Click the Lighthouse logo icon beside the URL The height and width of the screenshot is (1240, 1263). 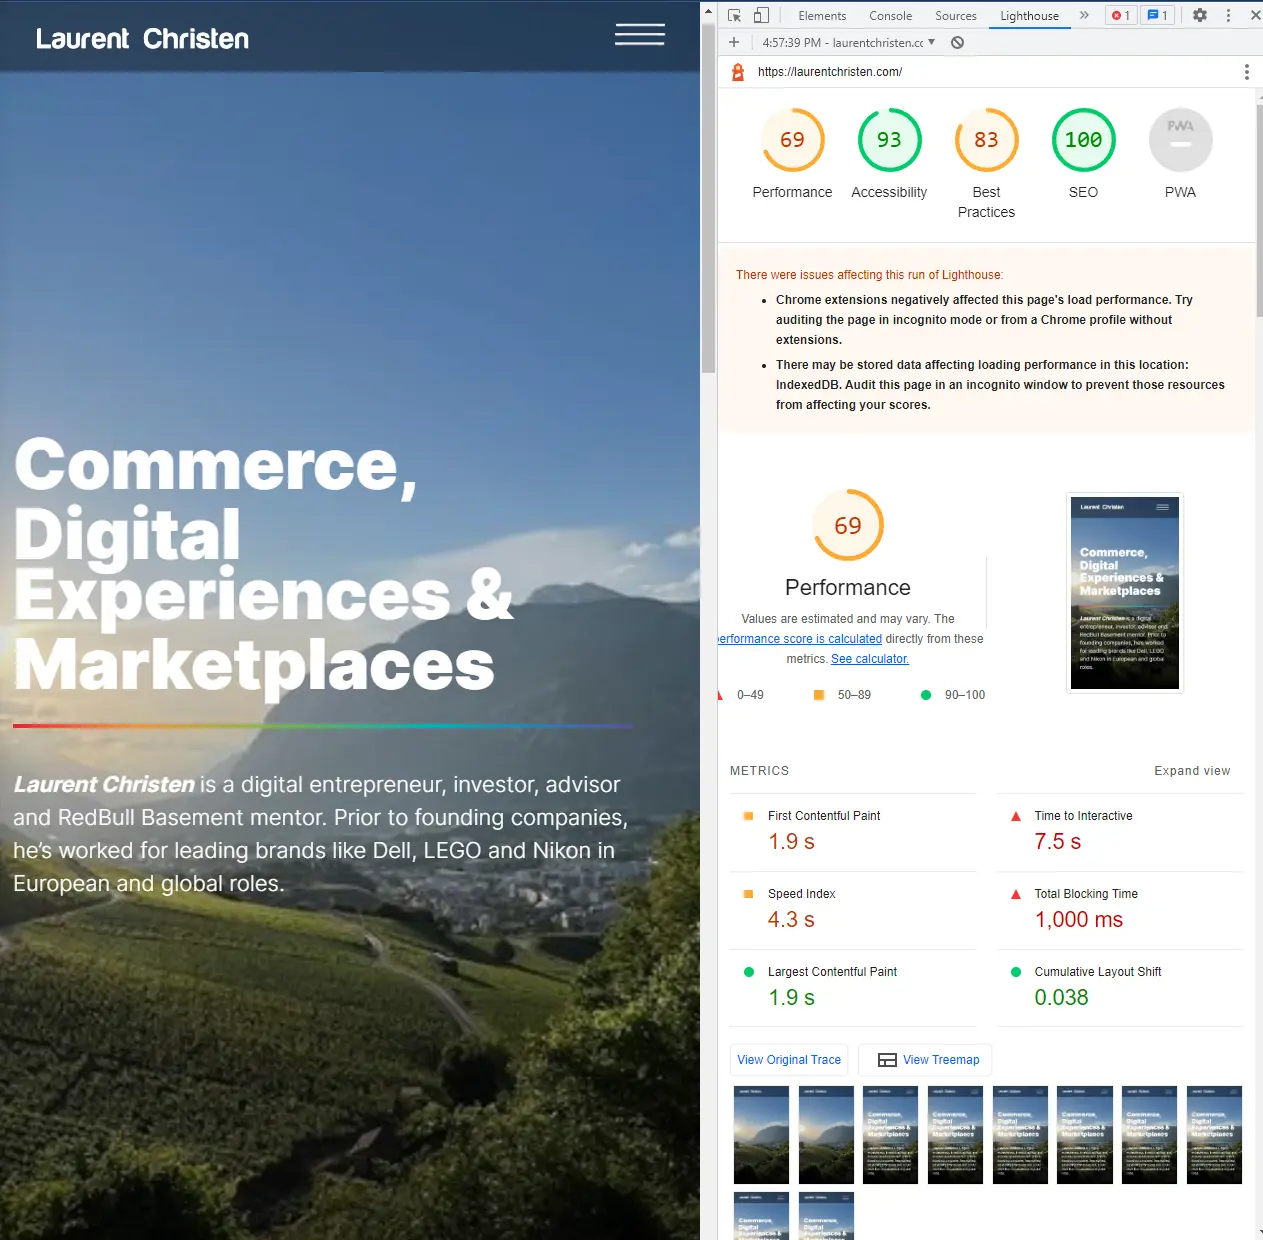pos(738,72)
